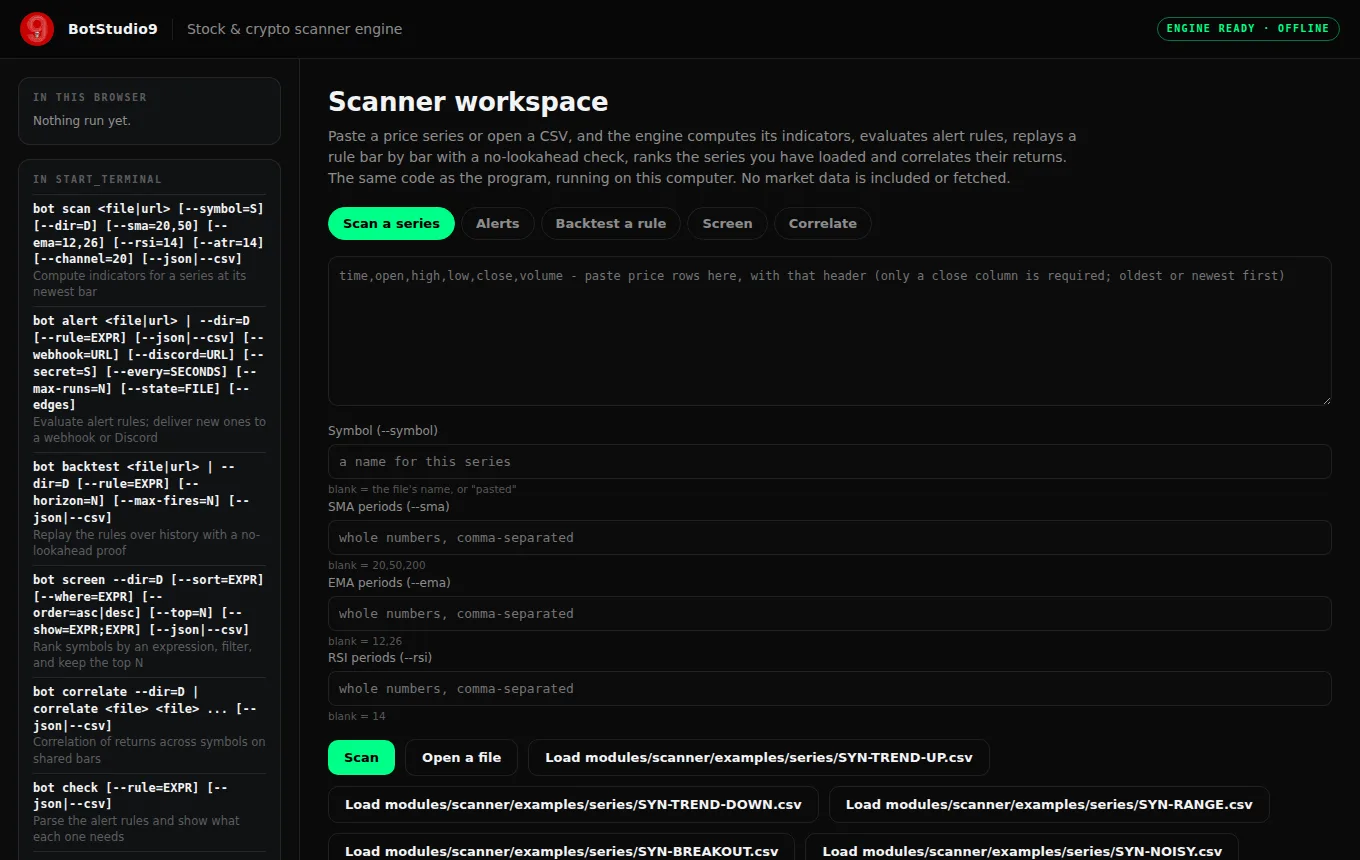Click "Replay the rules over history" description
The height and width of the screenshot is (860, 1360).
tap(146, 542)
